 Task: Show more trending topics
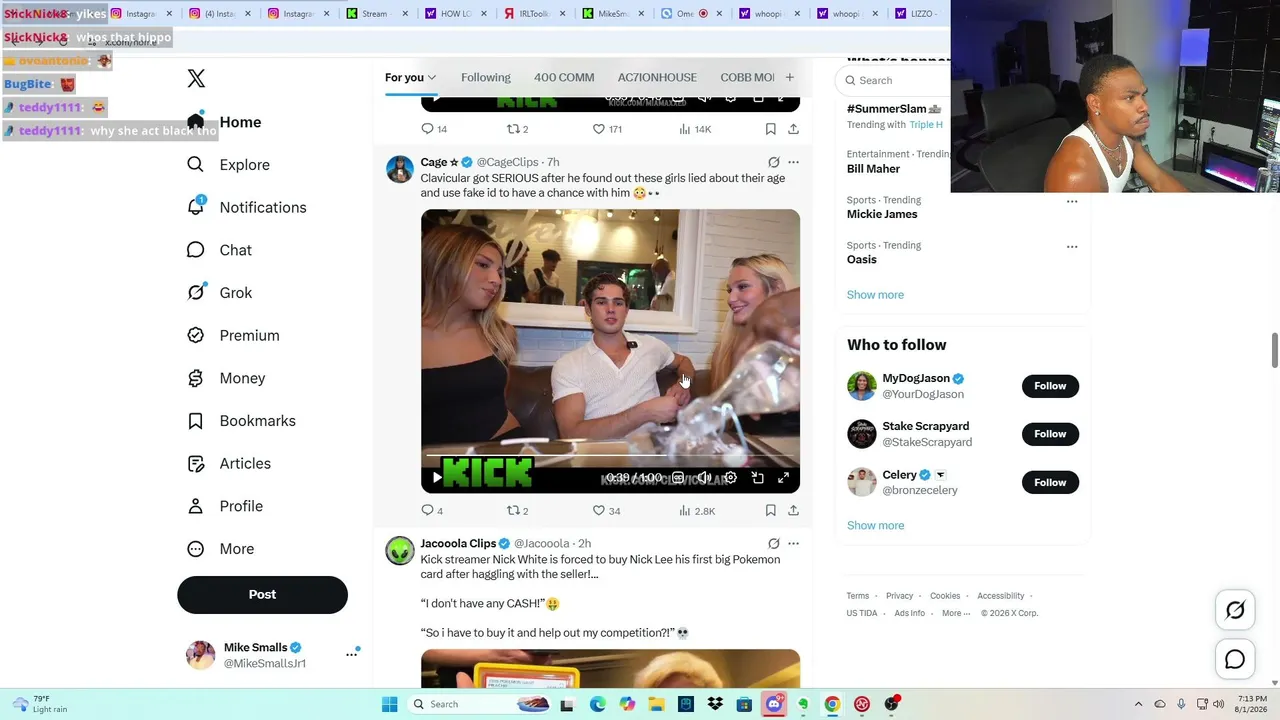(875, 295)
